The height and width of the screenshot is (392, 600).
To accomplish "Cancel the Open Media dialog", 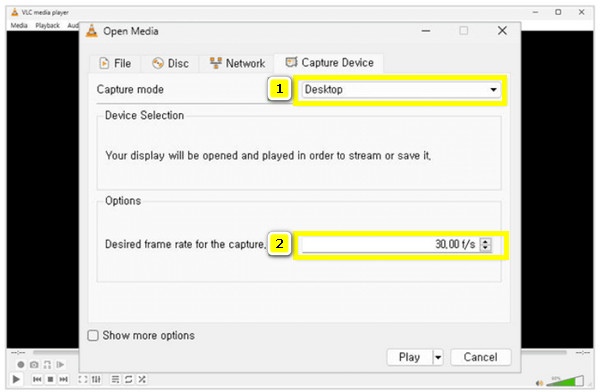I will [481, 357].
